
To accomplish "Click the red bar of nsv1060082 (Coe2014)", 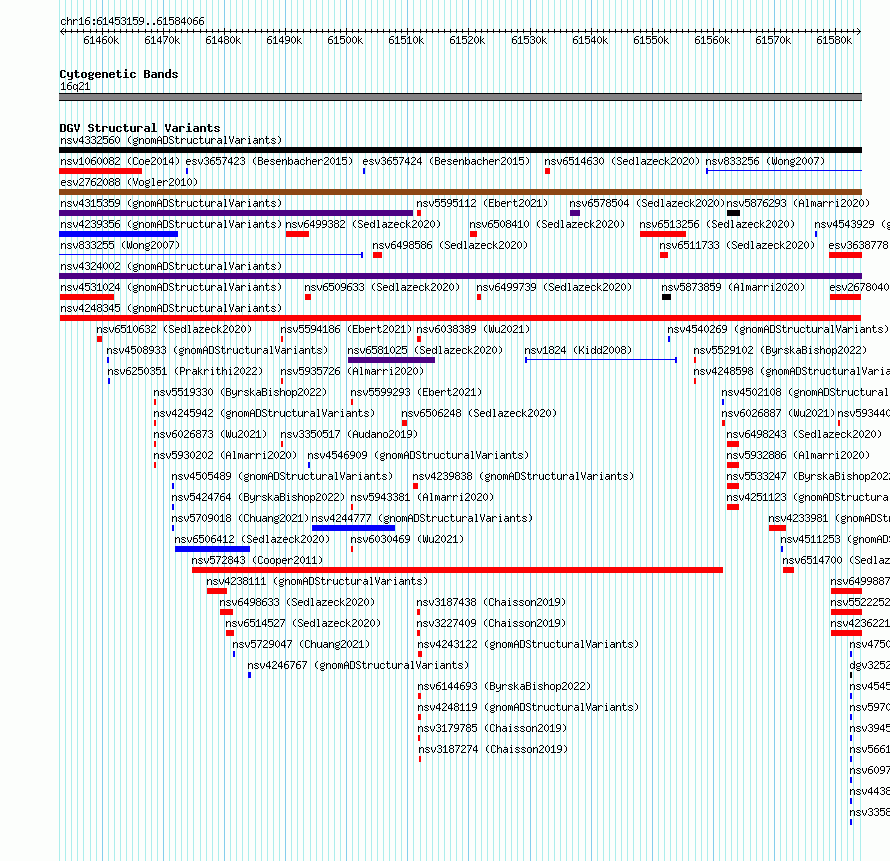I will pos(100,171).
